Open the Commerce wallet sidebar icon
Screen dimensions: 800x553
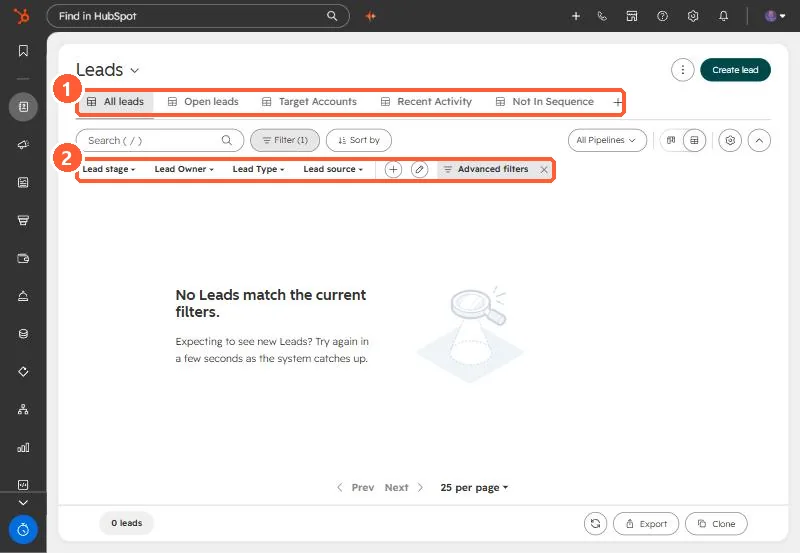(x=23, y=258)
